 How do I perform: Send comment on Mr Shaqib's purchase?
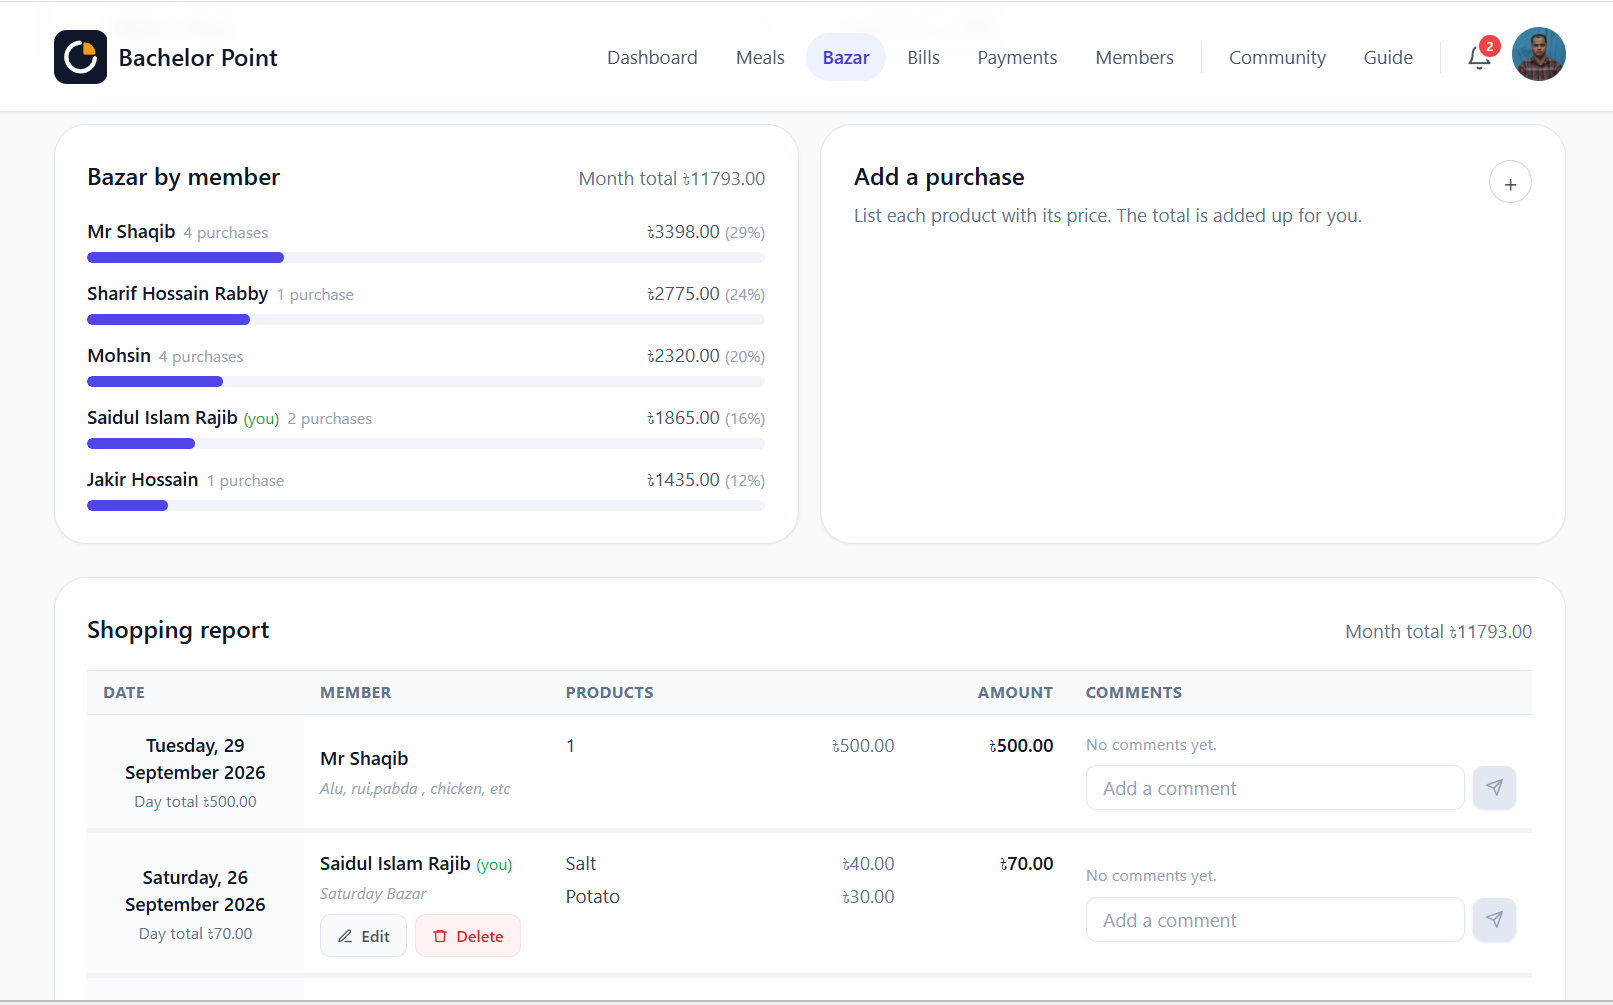pyautogui.click(x=1494, y=788)
